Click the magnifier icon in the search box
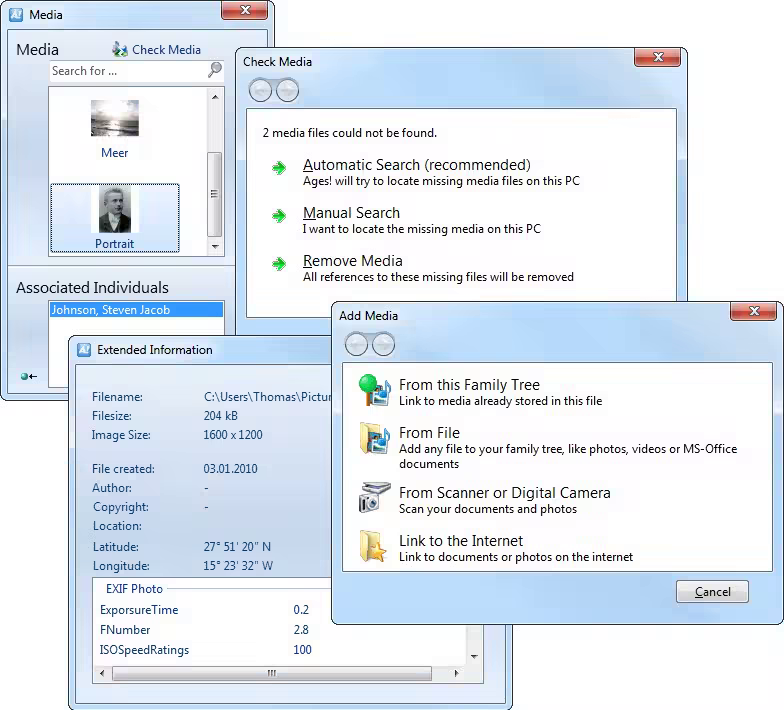This screenshot has width=784, height=710. point(214,70)
